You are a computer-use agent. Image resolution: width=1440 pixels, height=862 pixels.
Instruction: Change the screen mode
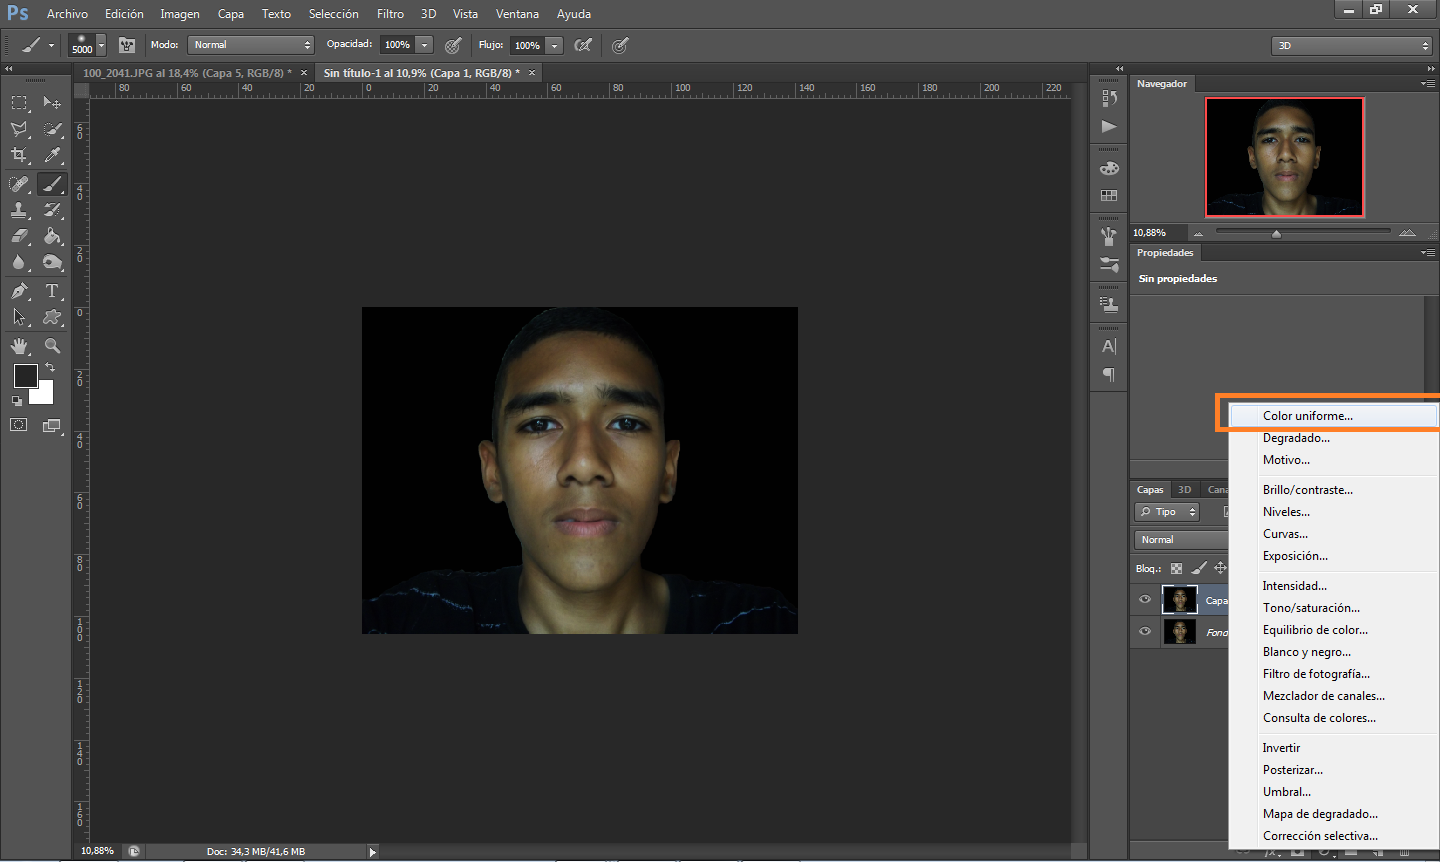pos(52,425)
